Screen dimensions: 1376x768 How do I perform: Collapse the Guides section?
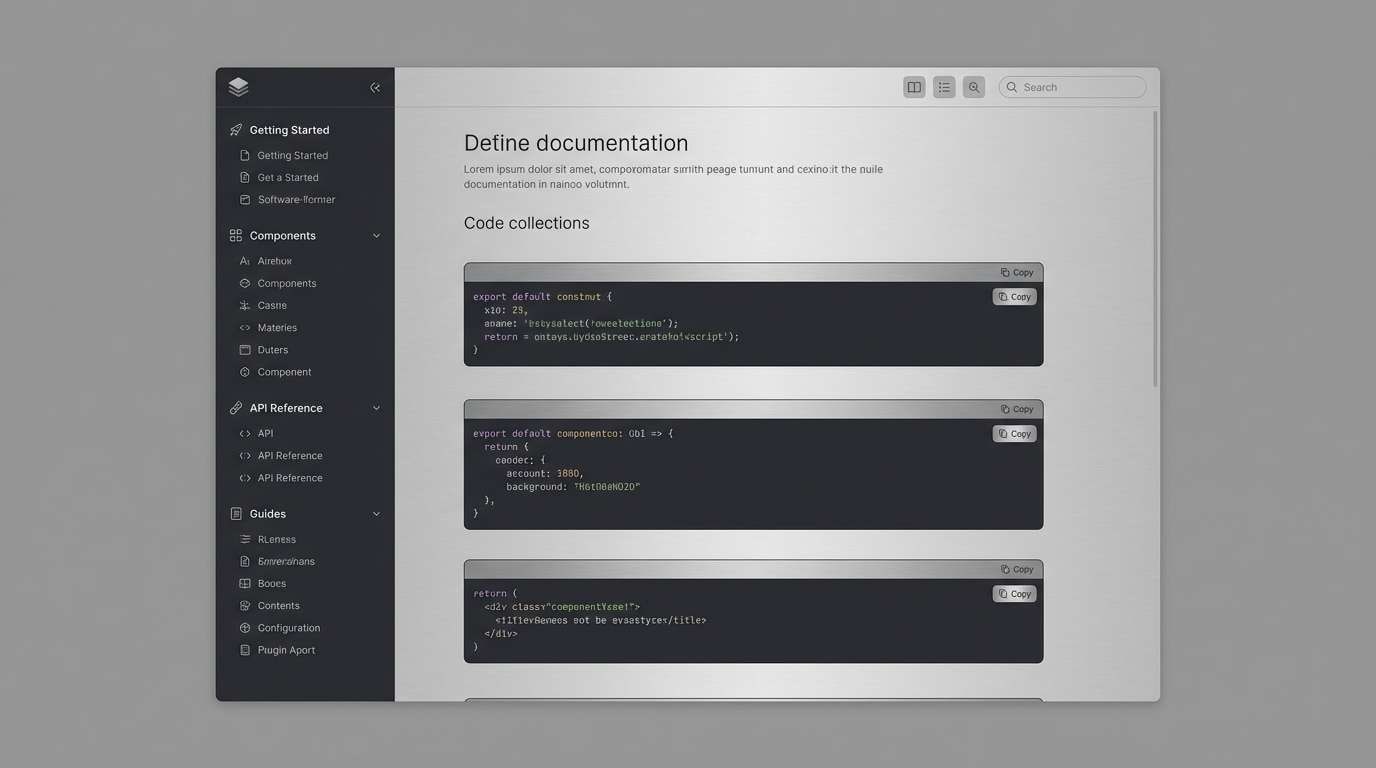pos(376,514)
